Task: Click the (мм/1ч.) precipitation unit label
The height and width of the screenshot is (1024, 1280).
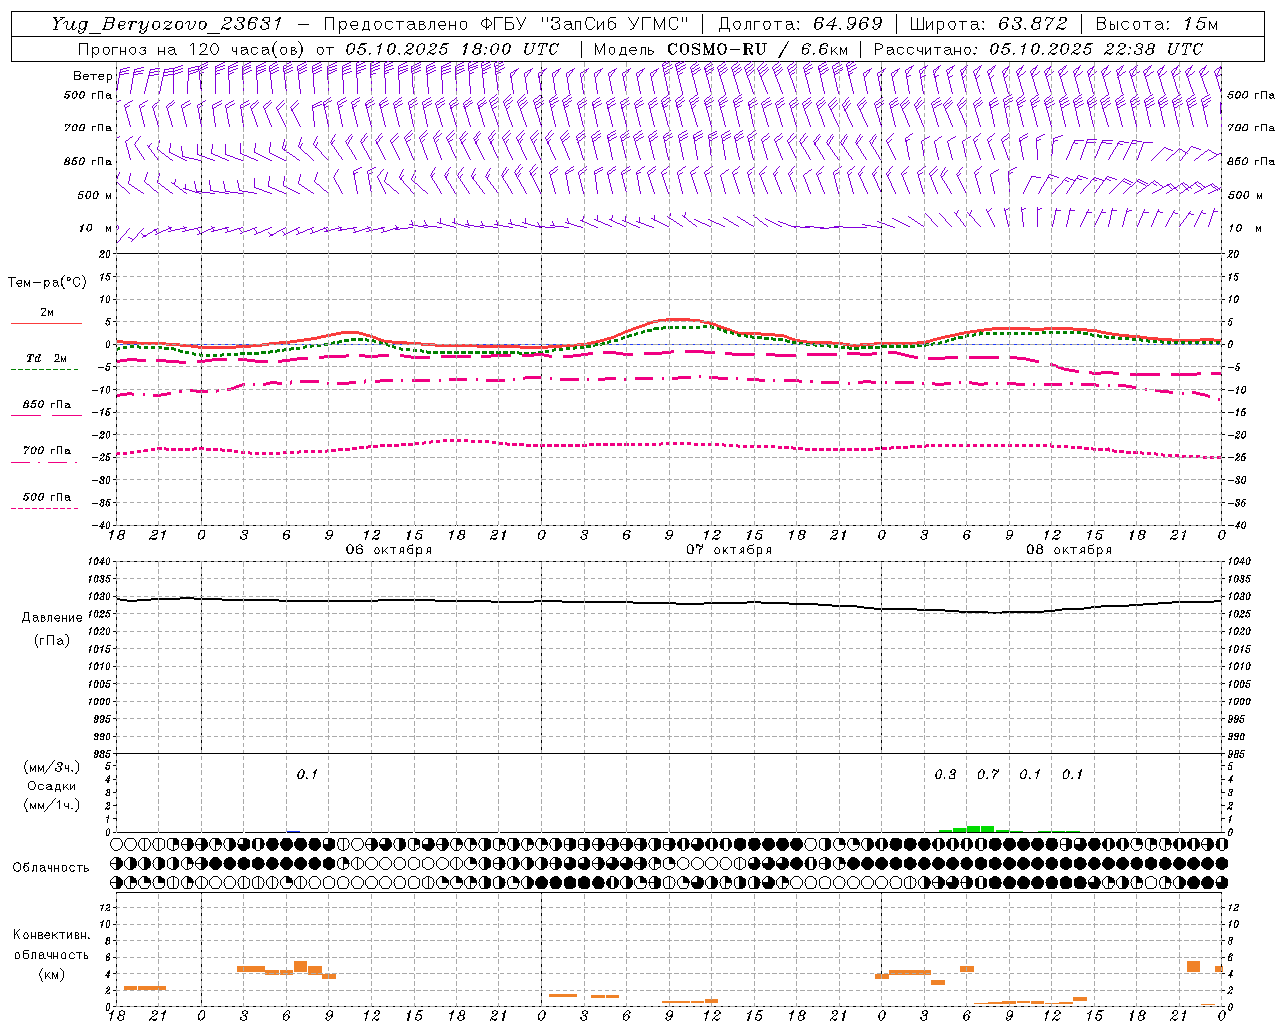Action: pos(51,804)
